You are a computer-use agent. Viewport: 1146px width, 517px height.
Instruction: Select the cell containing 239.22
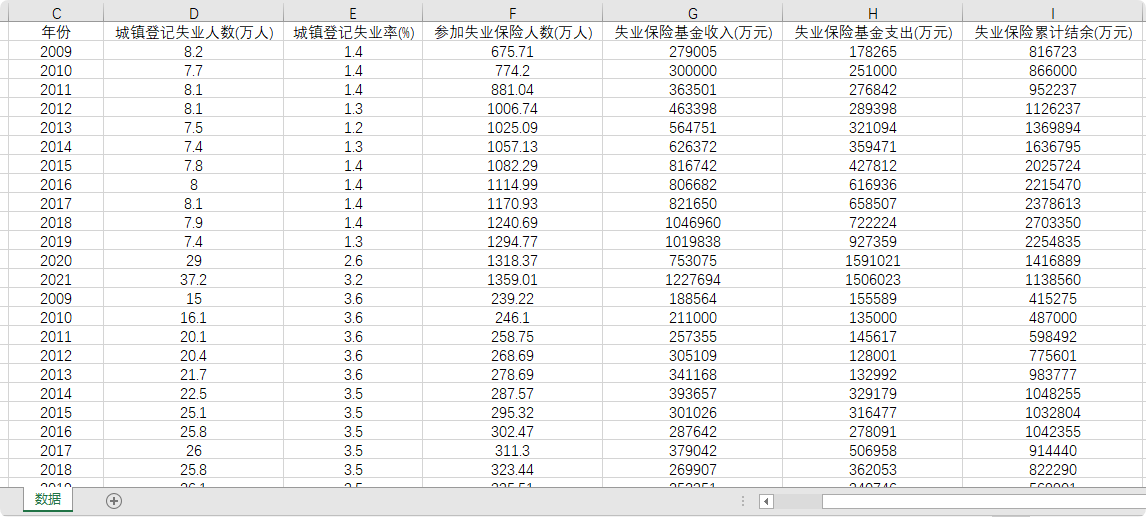[512, 298]
